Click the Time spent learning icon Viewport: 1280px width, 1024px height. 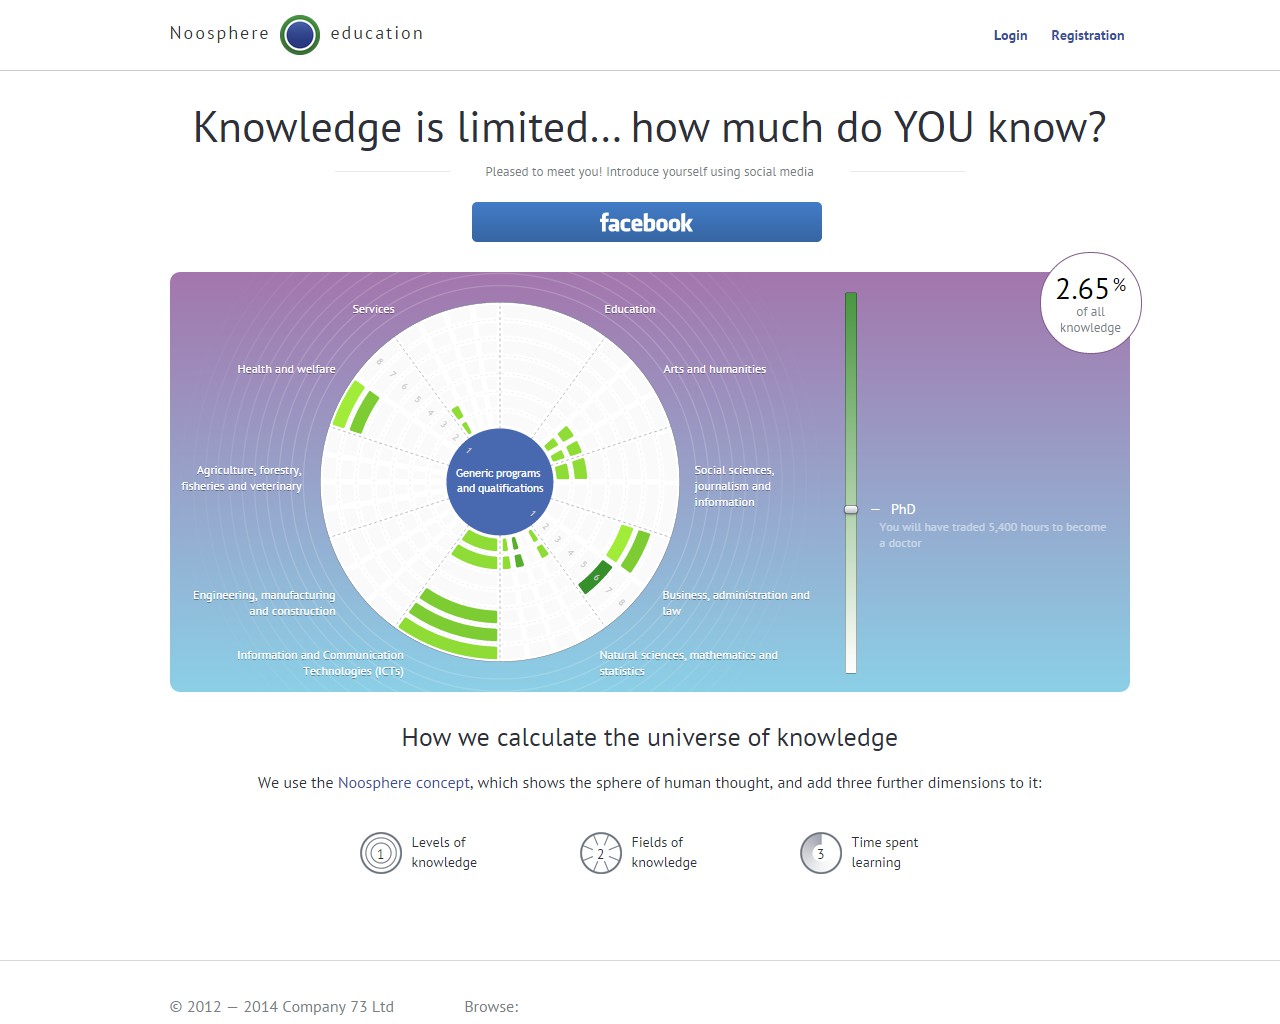click(x=821, y=853)
